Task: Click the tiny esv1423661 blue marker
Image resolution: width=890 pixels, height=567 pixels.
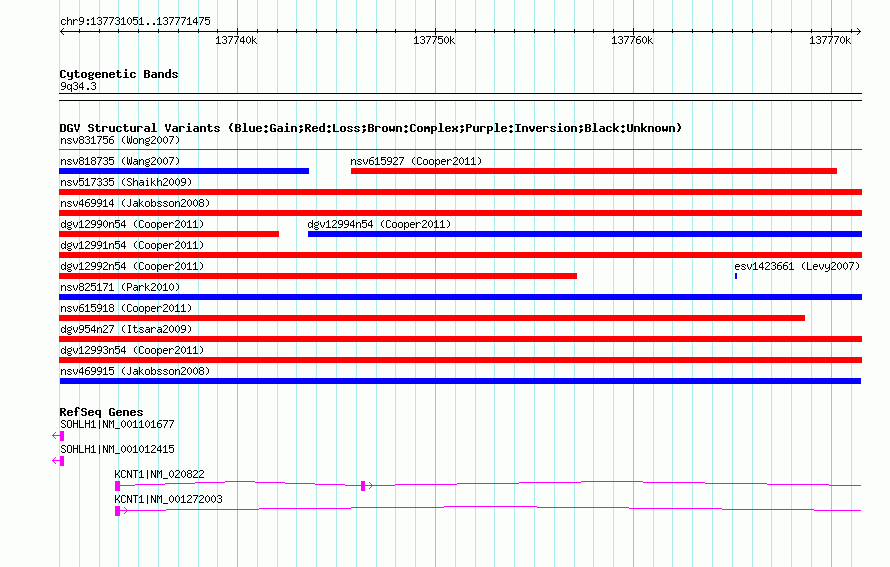Action: 736,276
